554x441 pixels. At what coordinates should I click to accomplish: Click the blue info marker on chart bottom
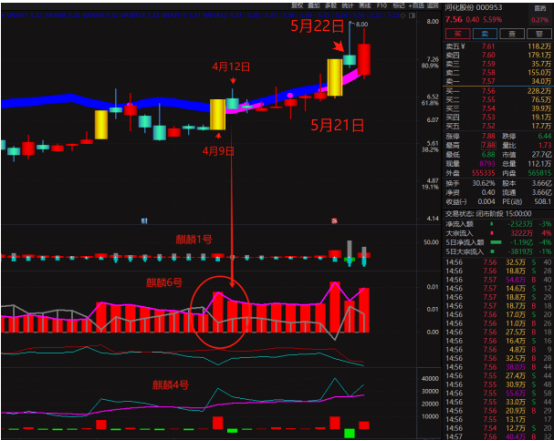(144, 221)
